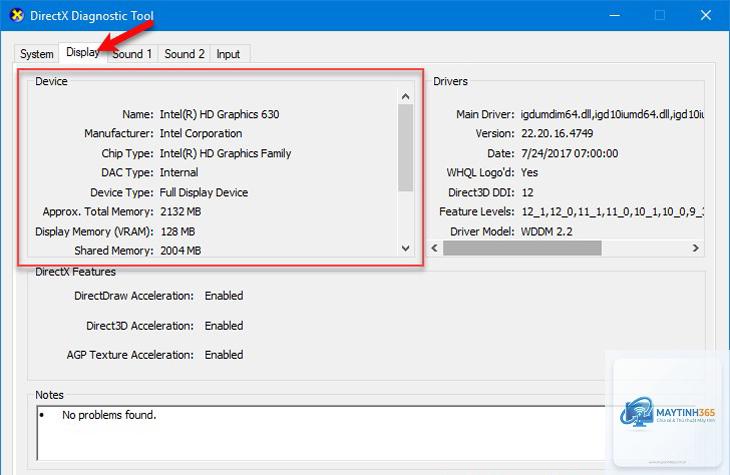Click the Approx. Total Memory value 2132 MB
This screenshot has height=475, width=730.
pyautogui.click(x=181, y=212)
